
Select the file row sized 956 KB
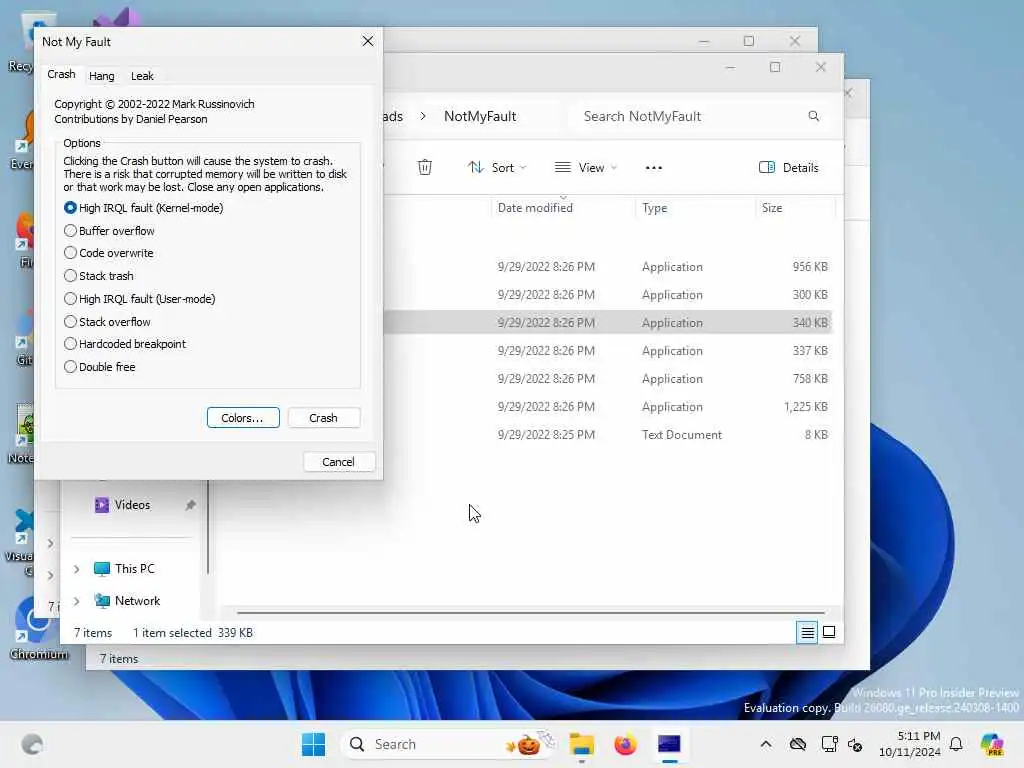point(607,266)
